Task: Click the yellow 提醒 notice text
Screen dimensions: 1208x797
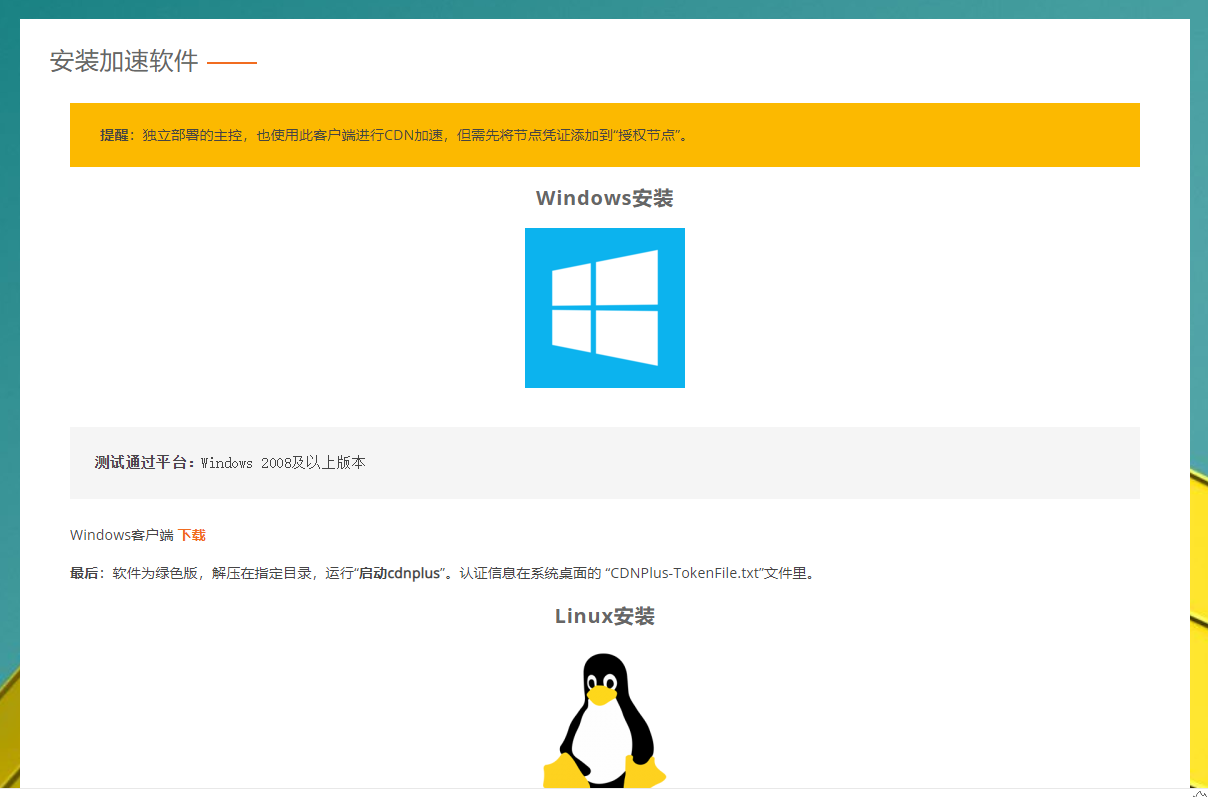Action: pos(394,135)
